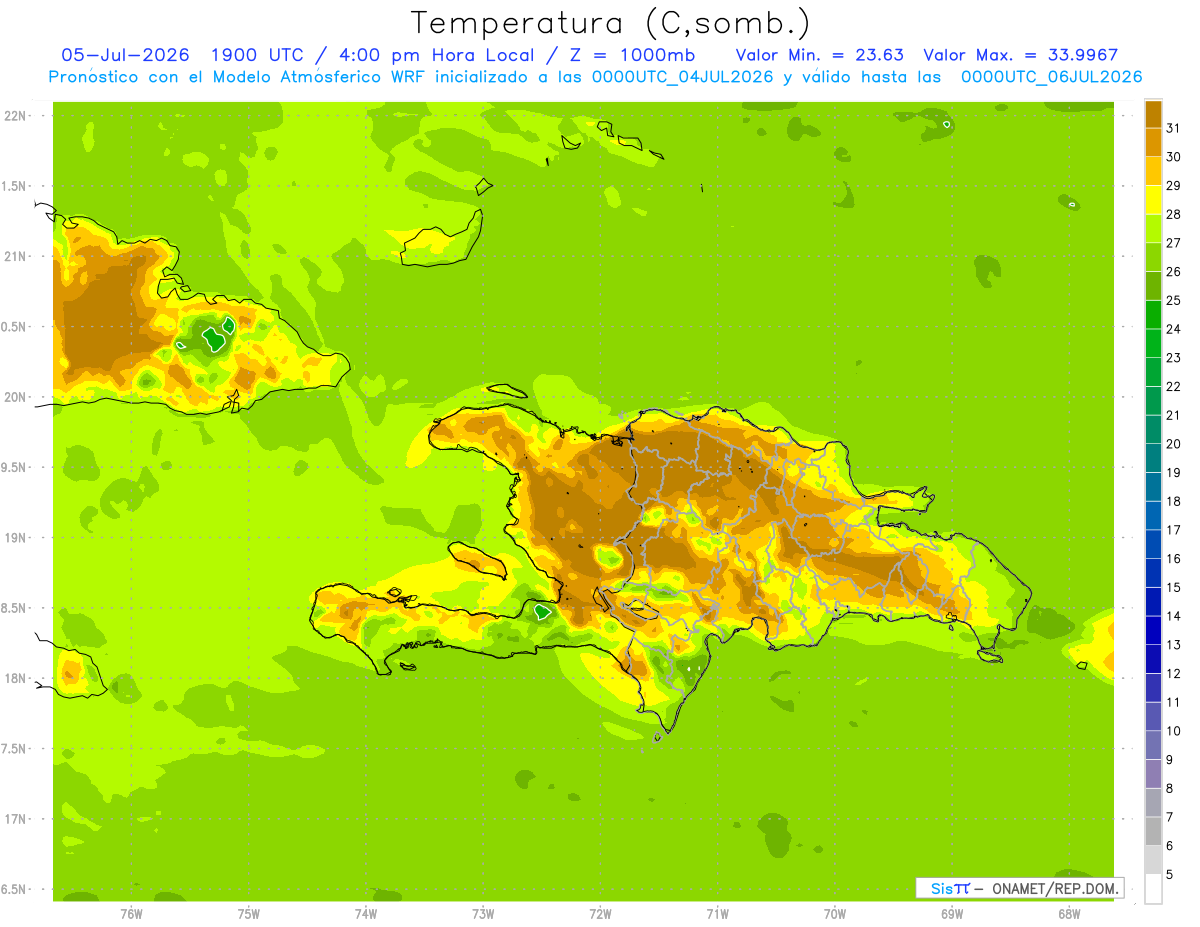Click the legend value '24'
The image size is (1200, 927).
click(x=1173, y=329)
